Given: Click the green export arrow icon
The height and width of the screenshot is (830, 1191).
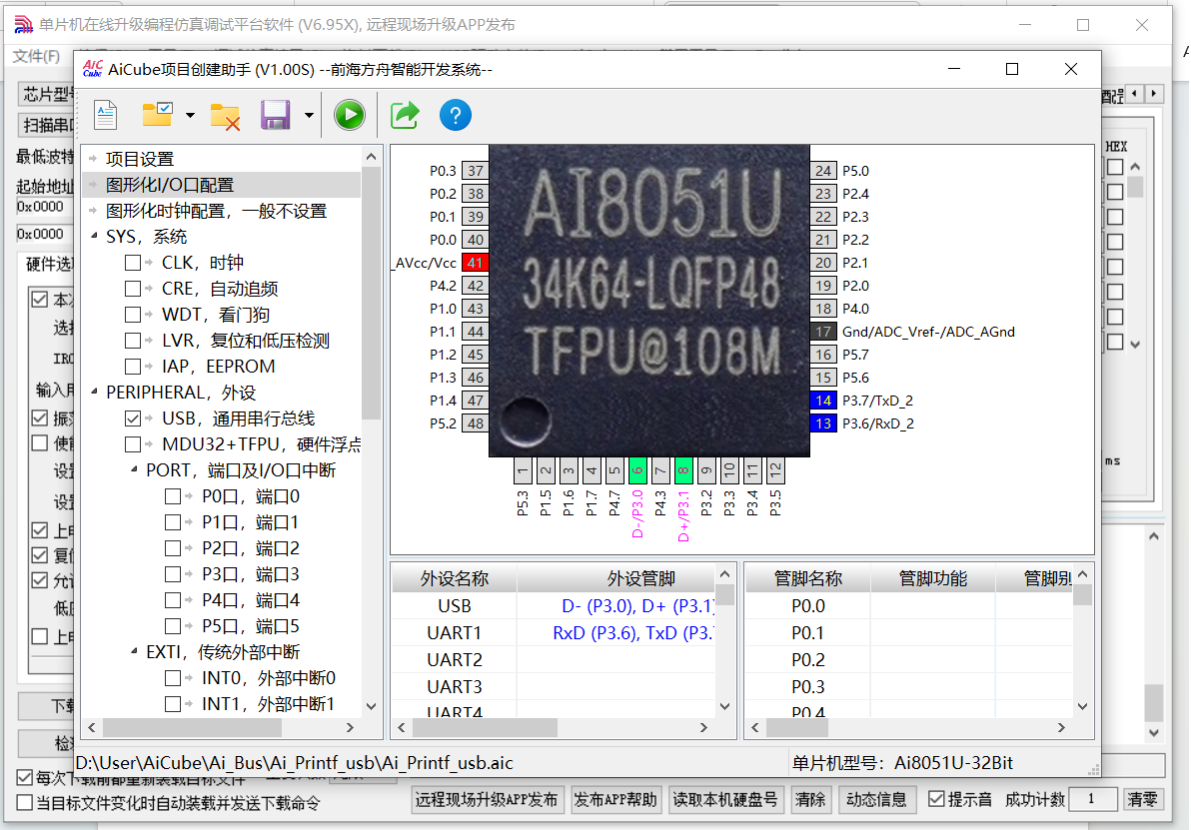Looking at the screenshot, I should pyautogui.click(x=405, y=115).
